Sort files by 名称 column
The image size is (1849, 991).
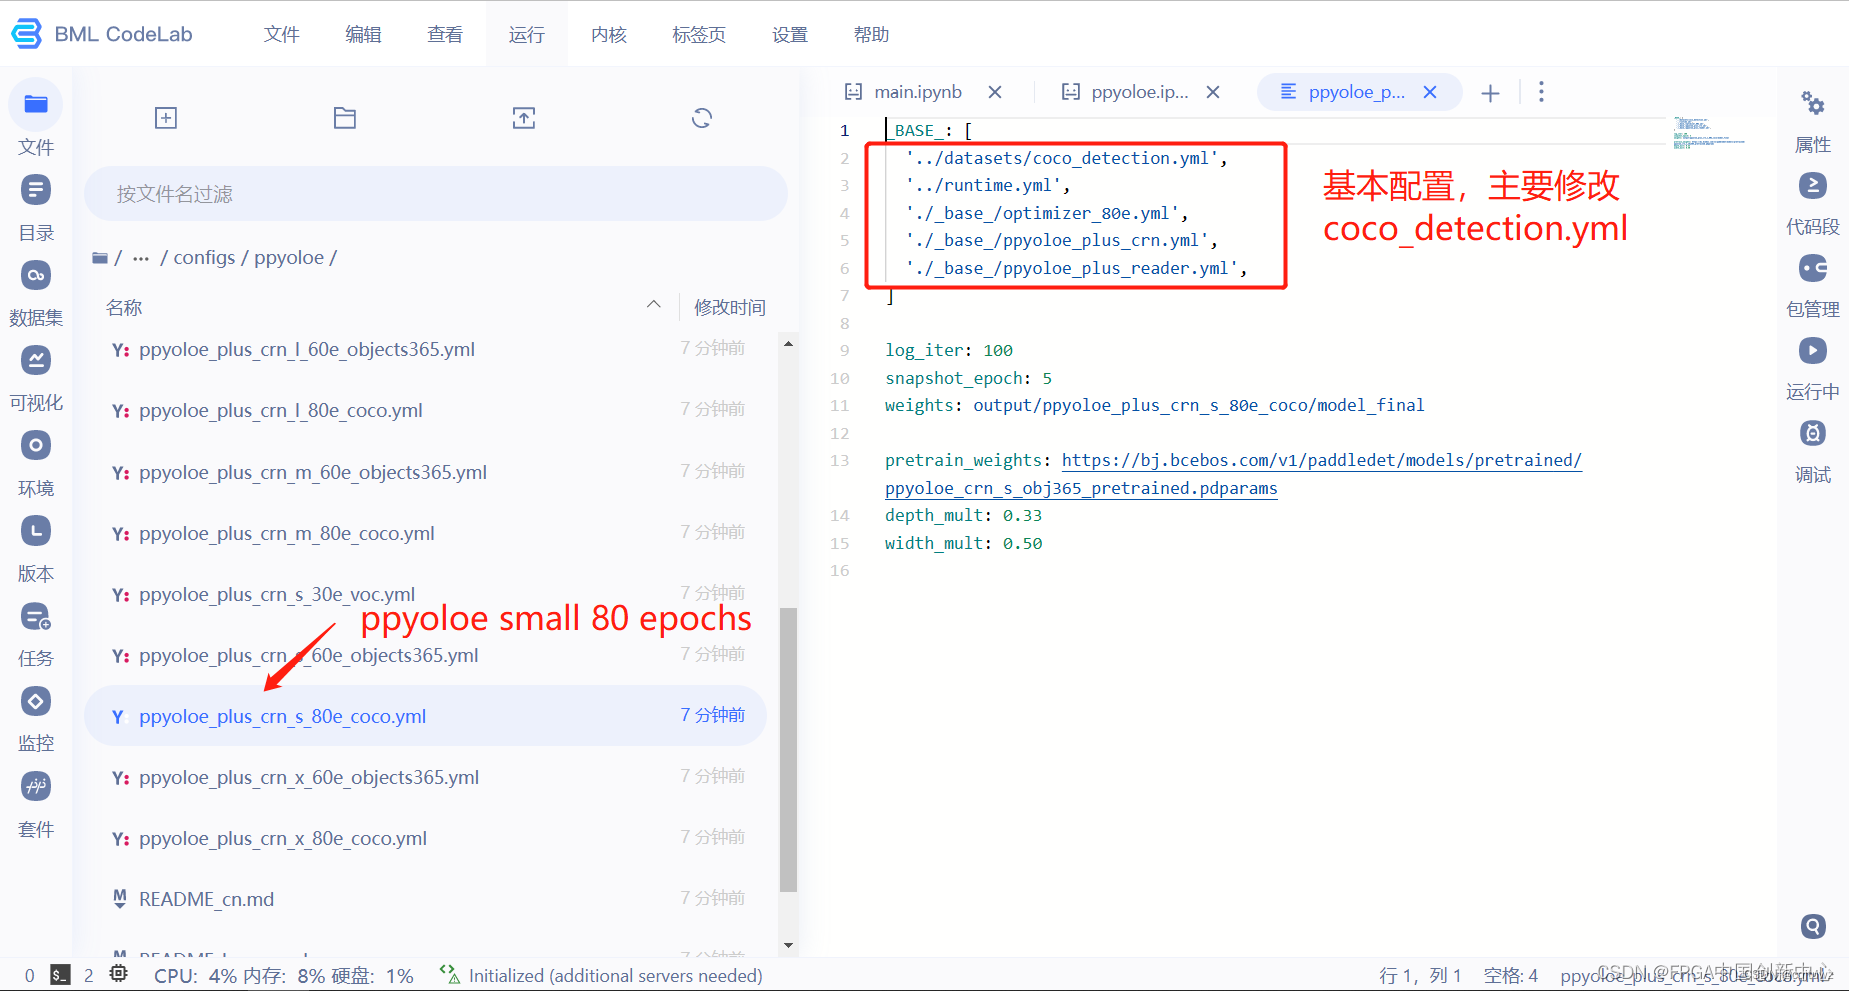124,307
